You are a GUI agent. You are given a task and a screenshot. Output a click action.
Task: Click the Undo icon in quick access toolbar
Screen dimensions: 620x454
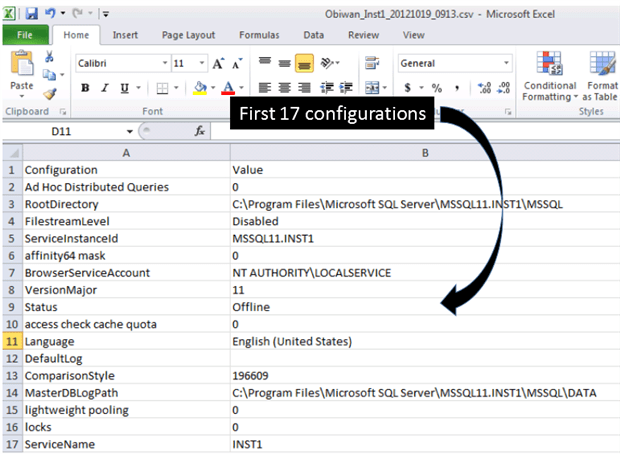tap(50, 13)
